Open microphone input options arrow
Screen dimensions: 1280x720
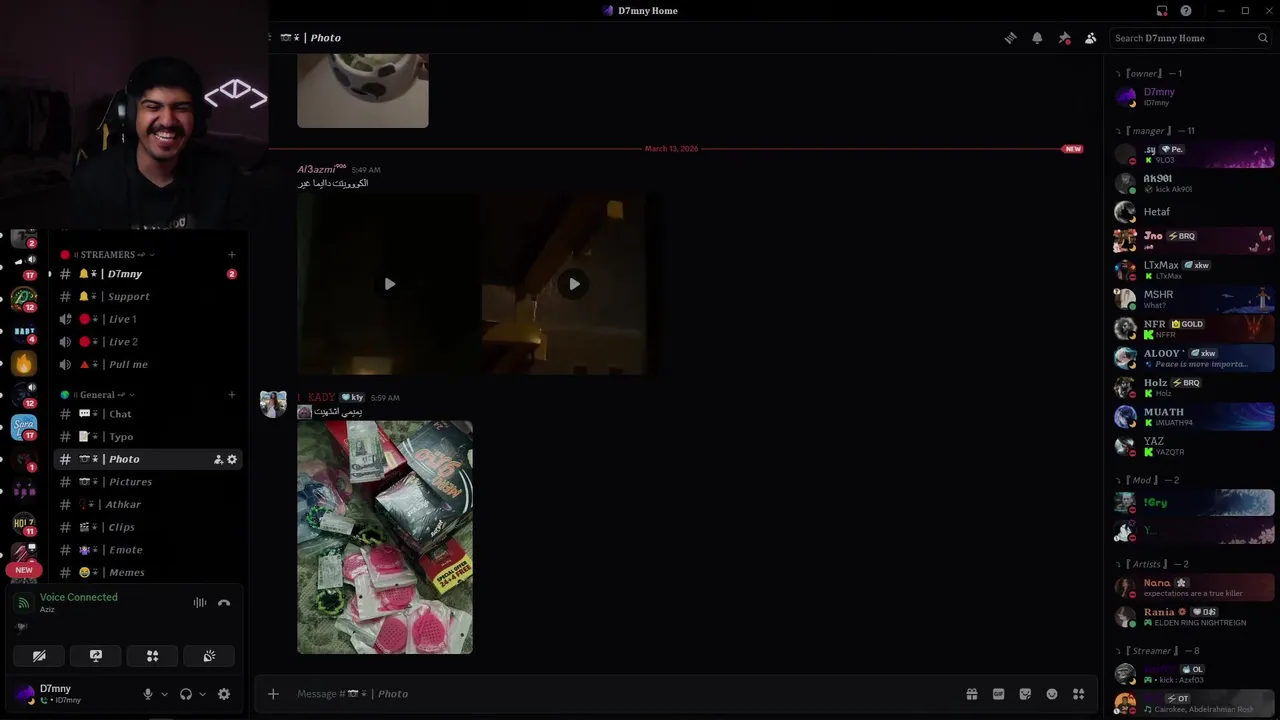click(x=164, y=694)
